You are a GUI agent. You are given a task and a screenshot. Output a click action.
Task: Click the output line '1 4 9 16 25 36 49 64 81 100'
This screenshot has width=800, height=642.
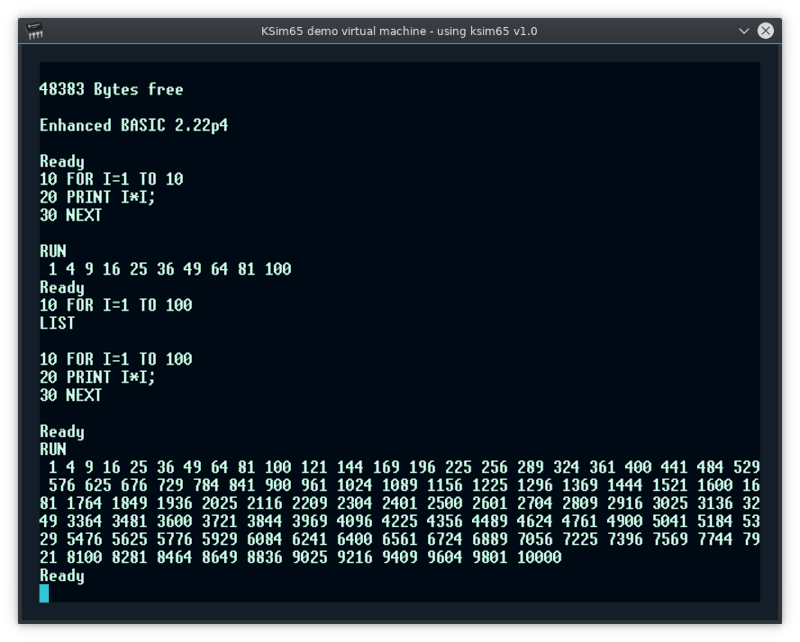tap(170, 269)
